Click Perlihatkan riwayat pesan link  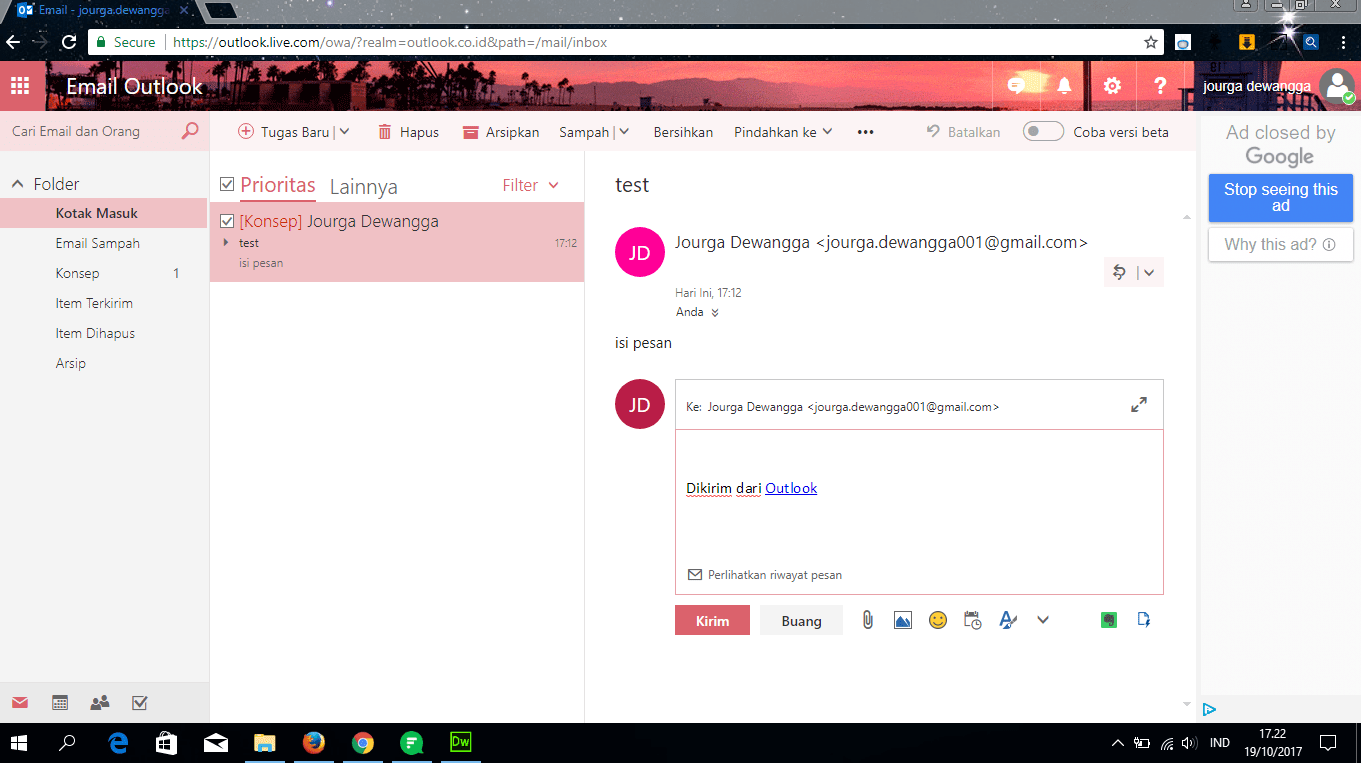click(x=765, y=575)
